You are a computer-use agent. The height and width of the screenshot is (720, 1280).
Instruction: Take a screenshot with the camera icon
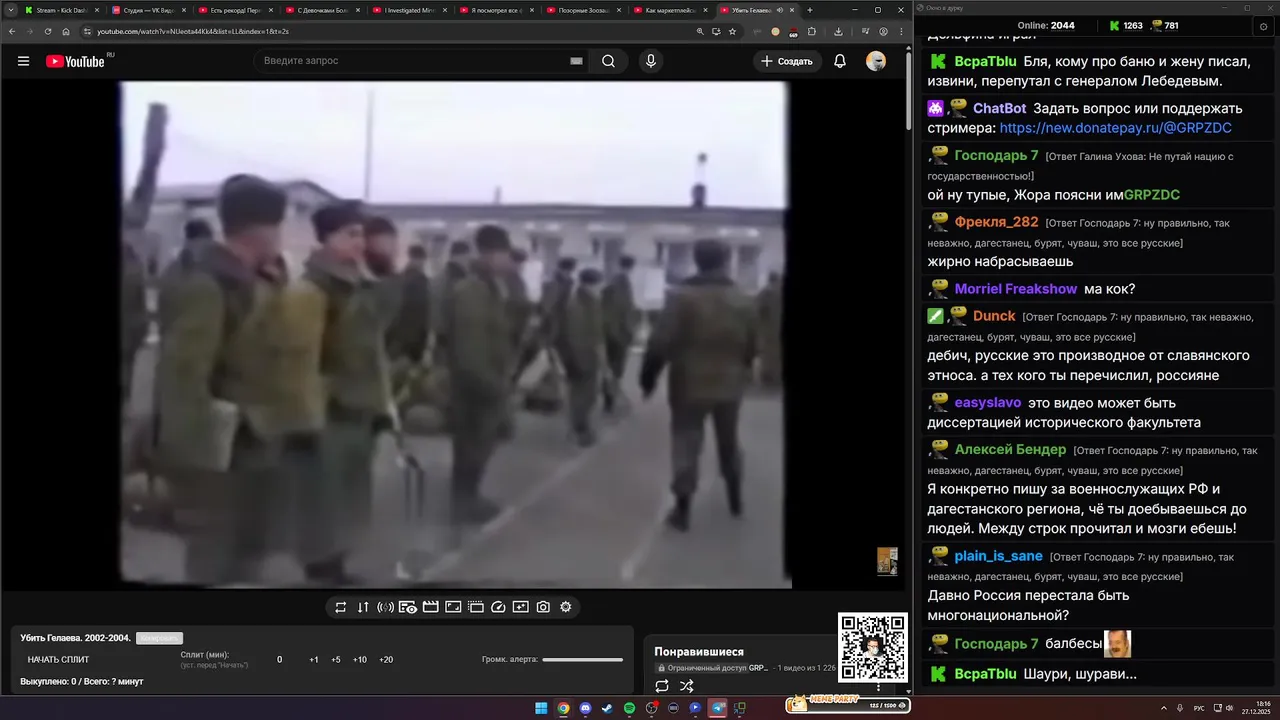(x=543, y=607)
